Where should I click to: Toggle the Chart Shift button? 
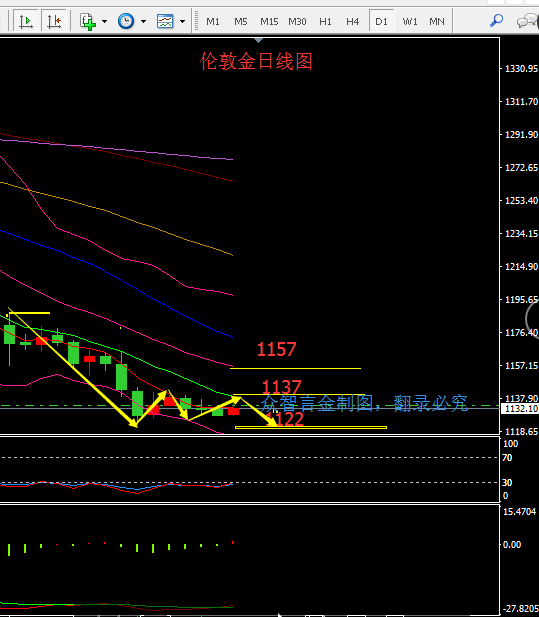[x=54, y=21]
